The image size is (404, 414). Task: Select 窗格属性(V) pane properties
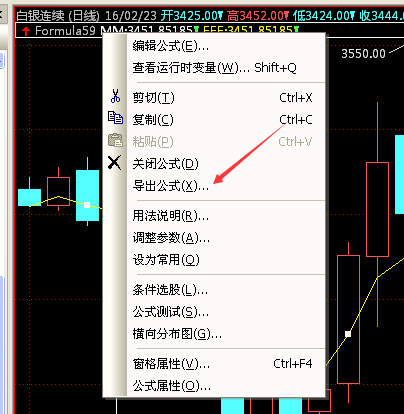(x=215, y=364)
